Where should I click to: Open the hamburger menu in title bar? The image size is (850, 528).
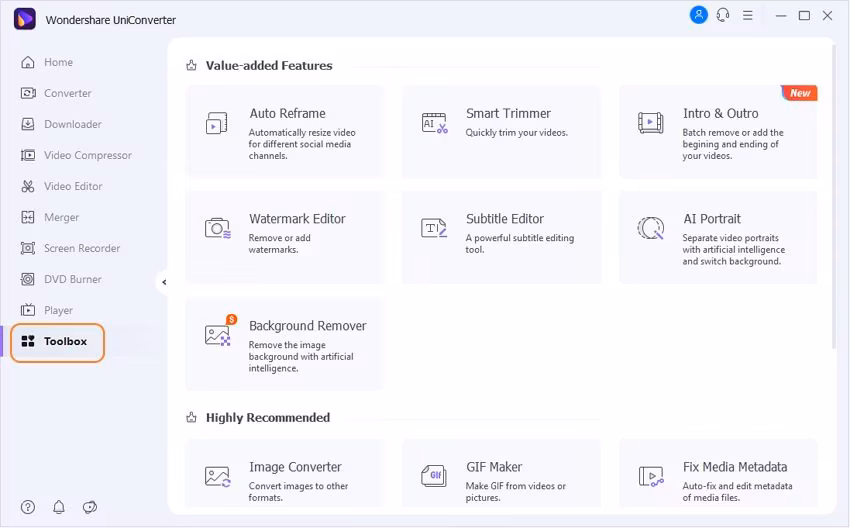[748, 16]
